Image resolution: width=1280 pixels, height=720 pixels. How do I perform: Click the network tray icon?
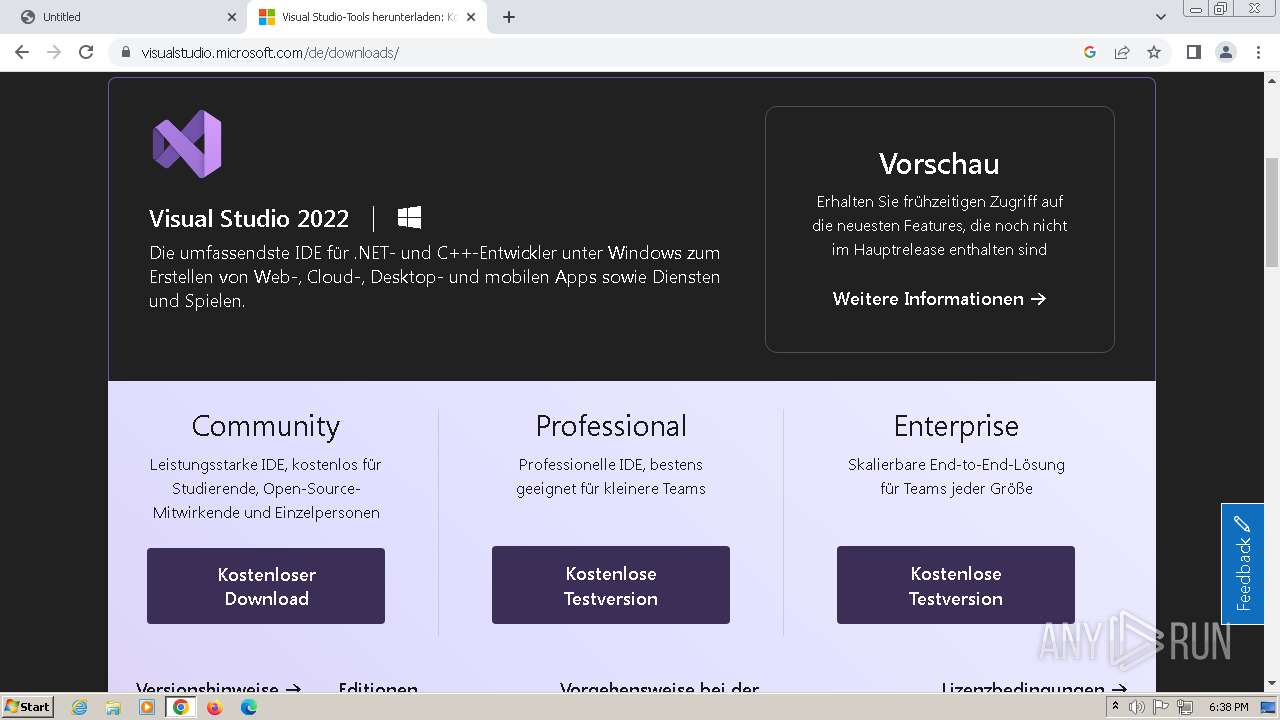click(1186, 707)
